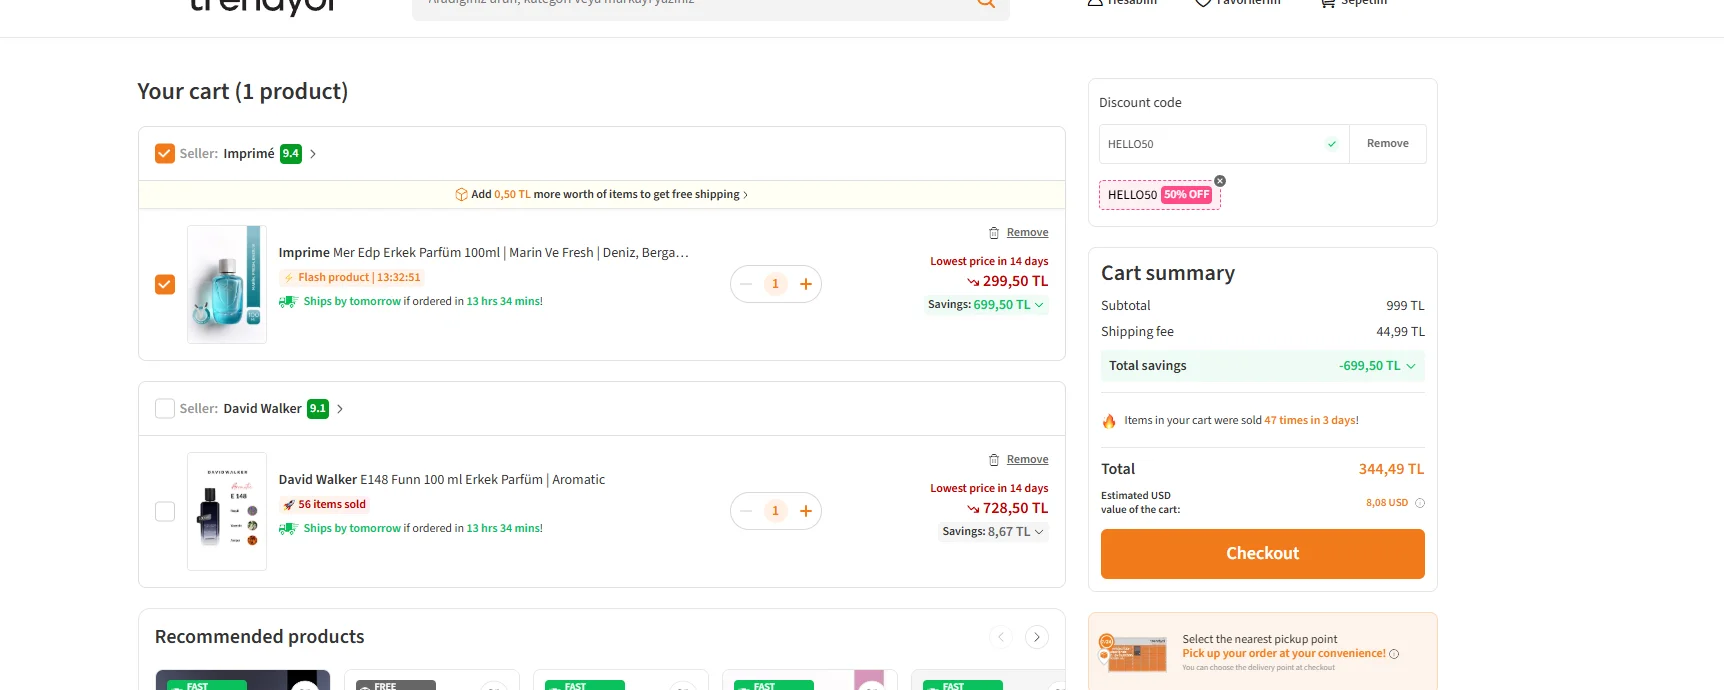Check the David Walker E148 product checkbox

(x=165, y=511)
